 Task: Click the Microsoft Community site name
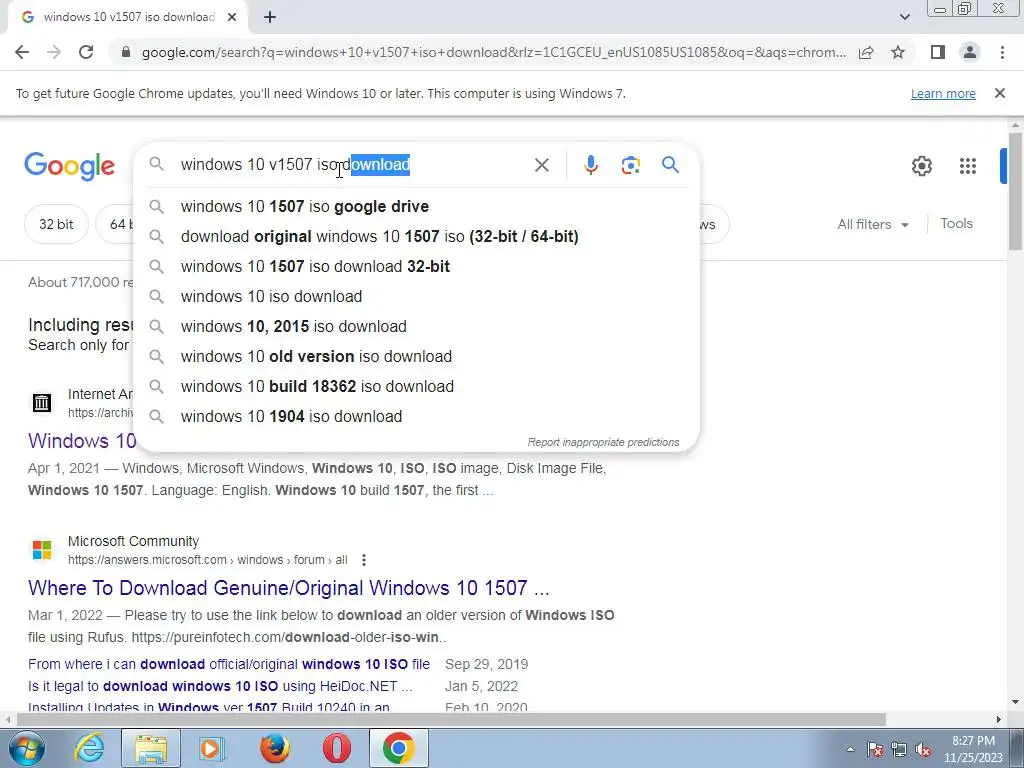pyautogui.click(x=133, y=541)
